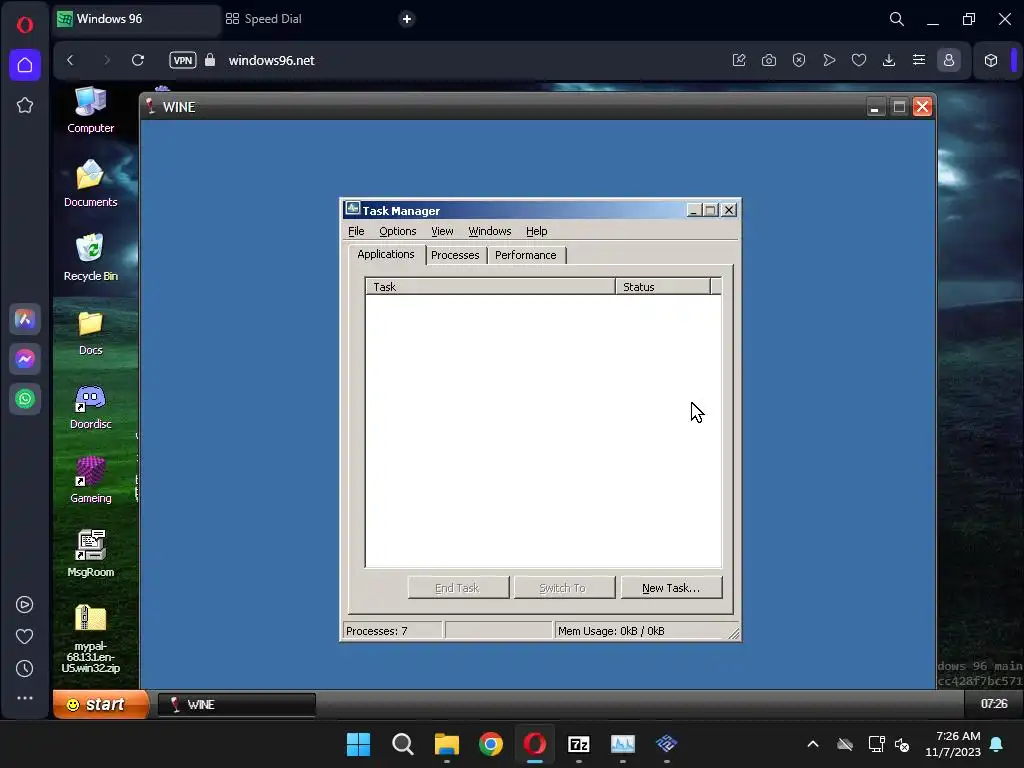The image size is (1024, 768).
Task: Switch to the Processes tab
Action: click(455, 255)
